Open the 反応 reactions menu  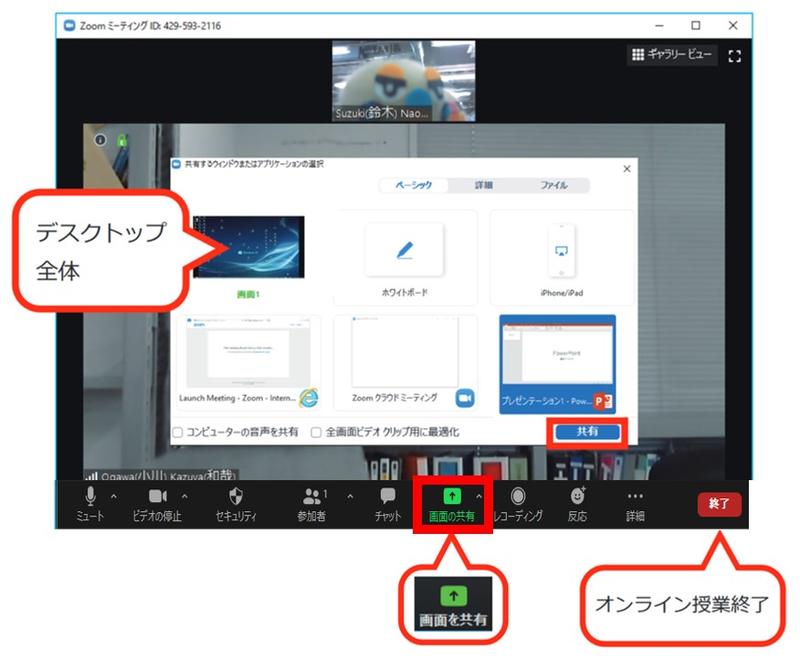tap(578, 503)
